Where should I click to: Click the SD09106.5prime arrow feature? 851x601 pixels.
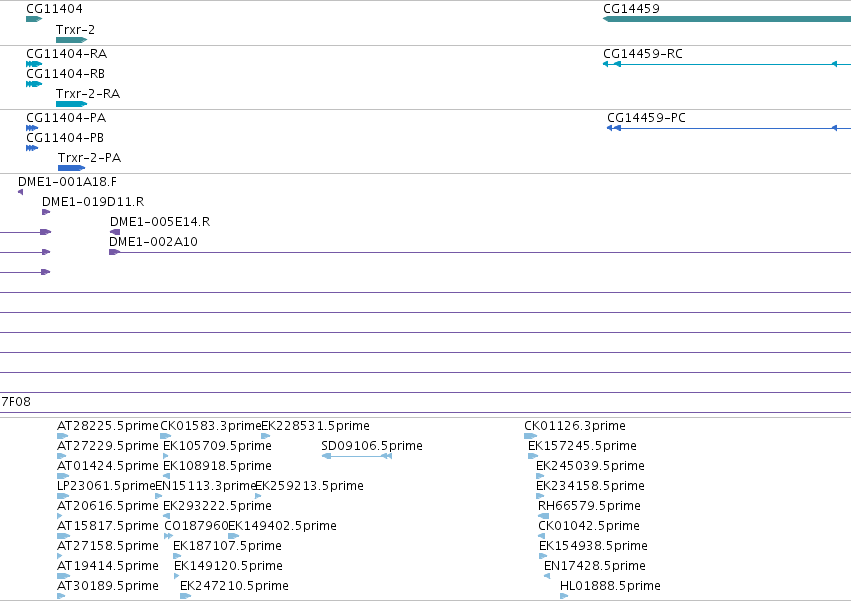point(357,456)
